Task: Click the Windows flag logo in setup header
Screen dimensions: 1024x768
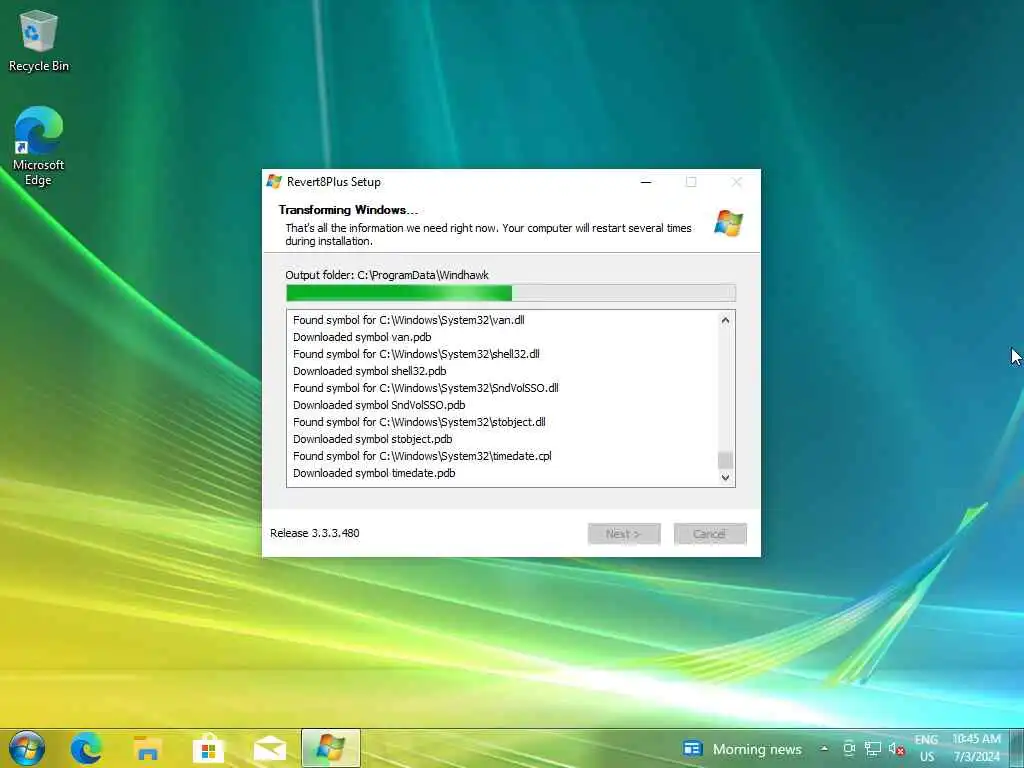Action: click(x=728, y=223)
